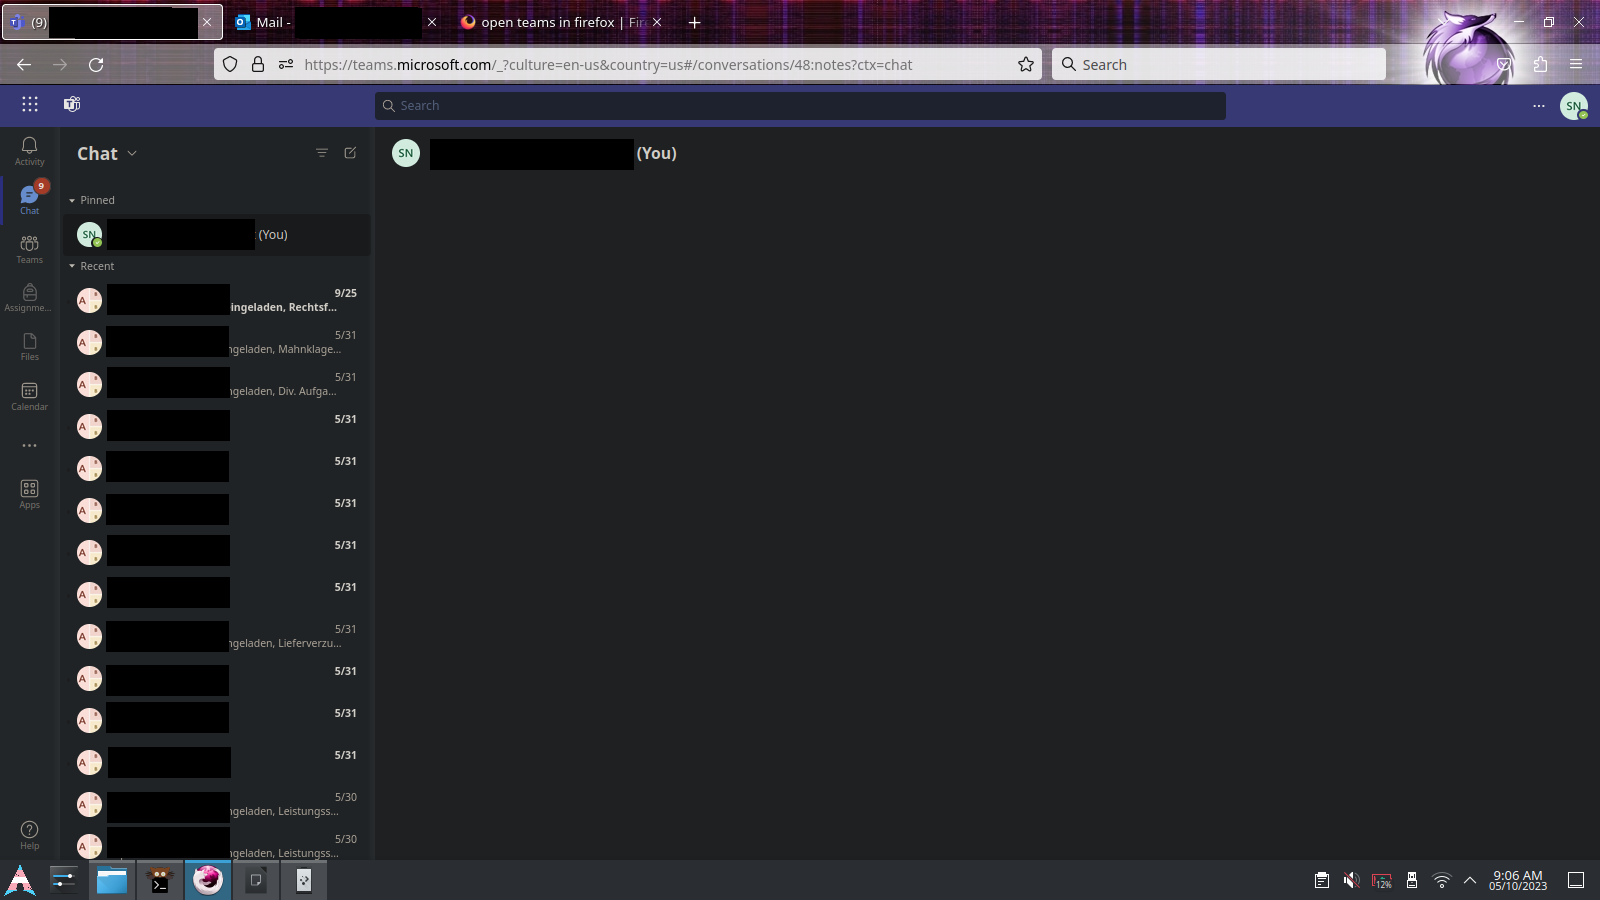Open the SN profile avatar menu
1600x900 pixels.
point(1574,106)
